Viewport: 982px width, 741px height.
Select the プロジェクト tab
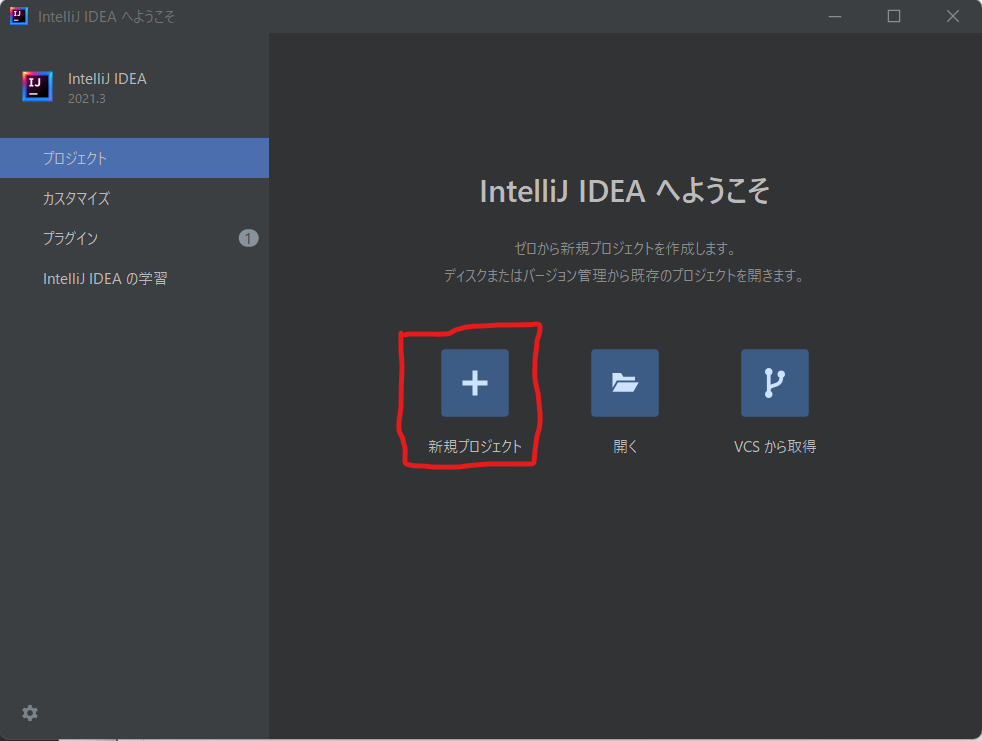tap(134, 158)
